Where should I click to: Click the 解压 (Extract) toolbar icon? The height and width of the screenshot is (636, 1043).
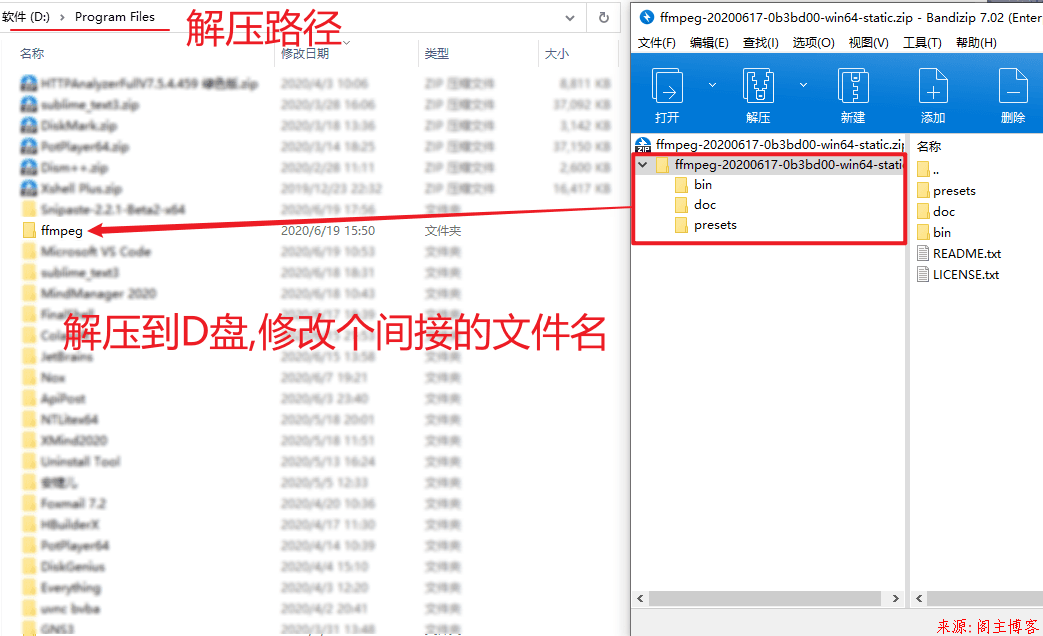tap(758, 86)
